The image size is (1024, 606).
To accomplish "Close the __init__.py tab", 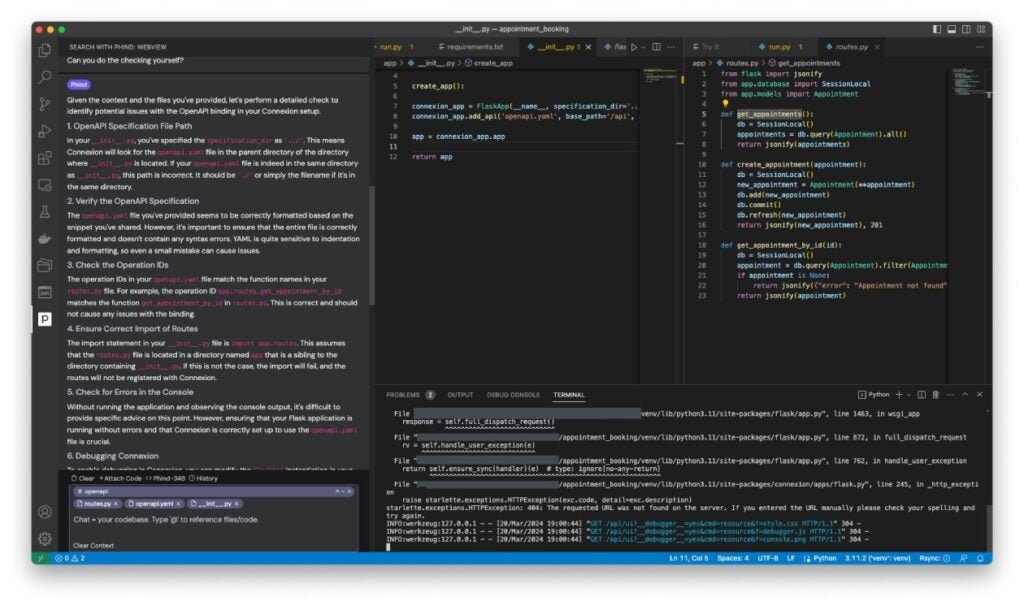I will pyautogui.click(x=588, y=47).
